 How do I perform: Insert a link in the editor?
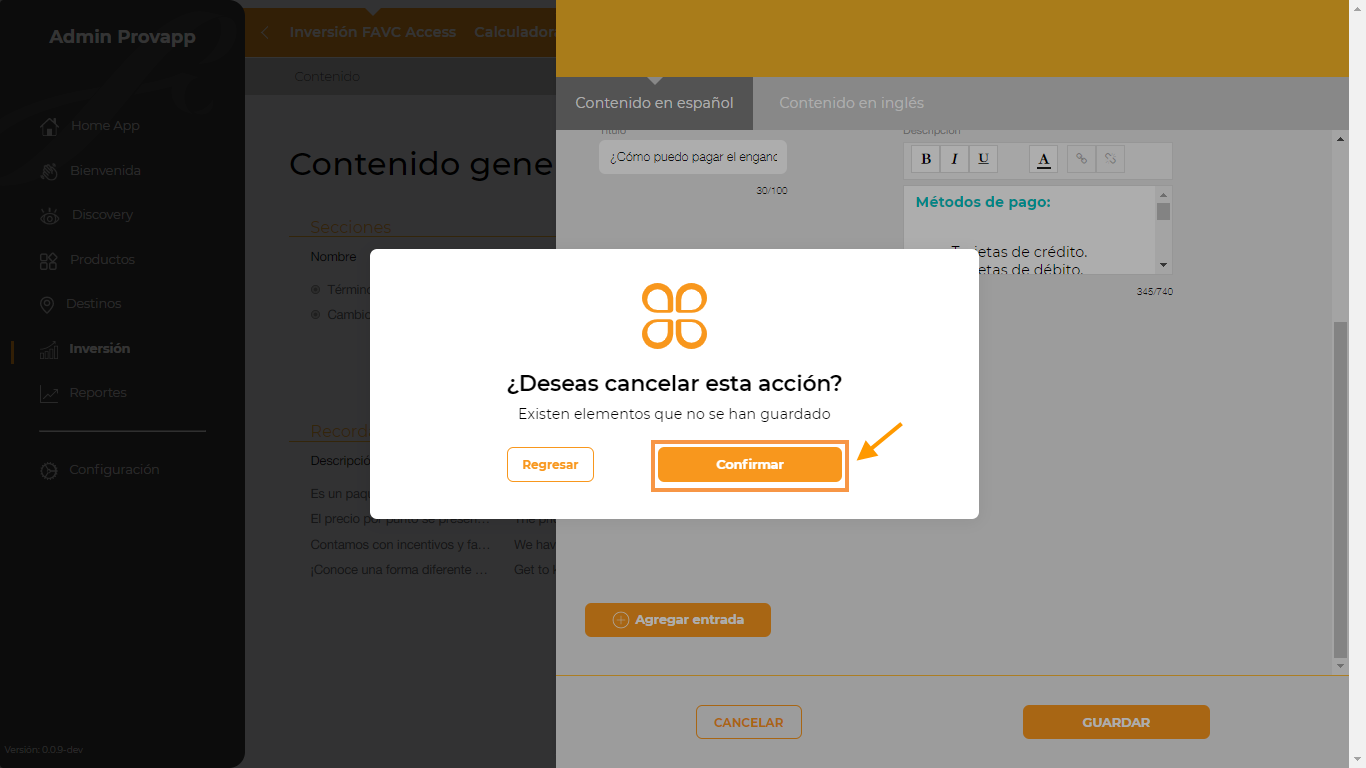pos(1081,159)
